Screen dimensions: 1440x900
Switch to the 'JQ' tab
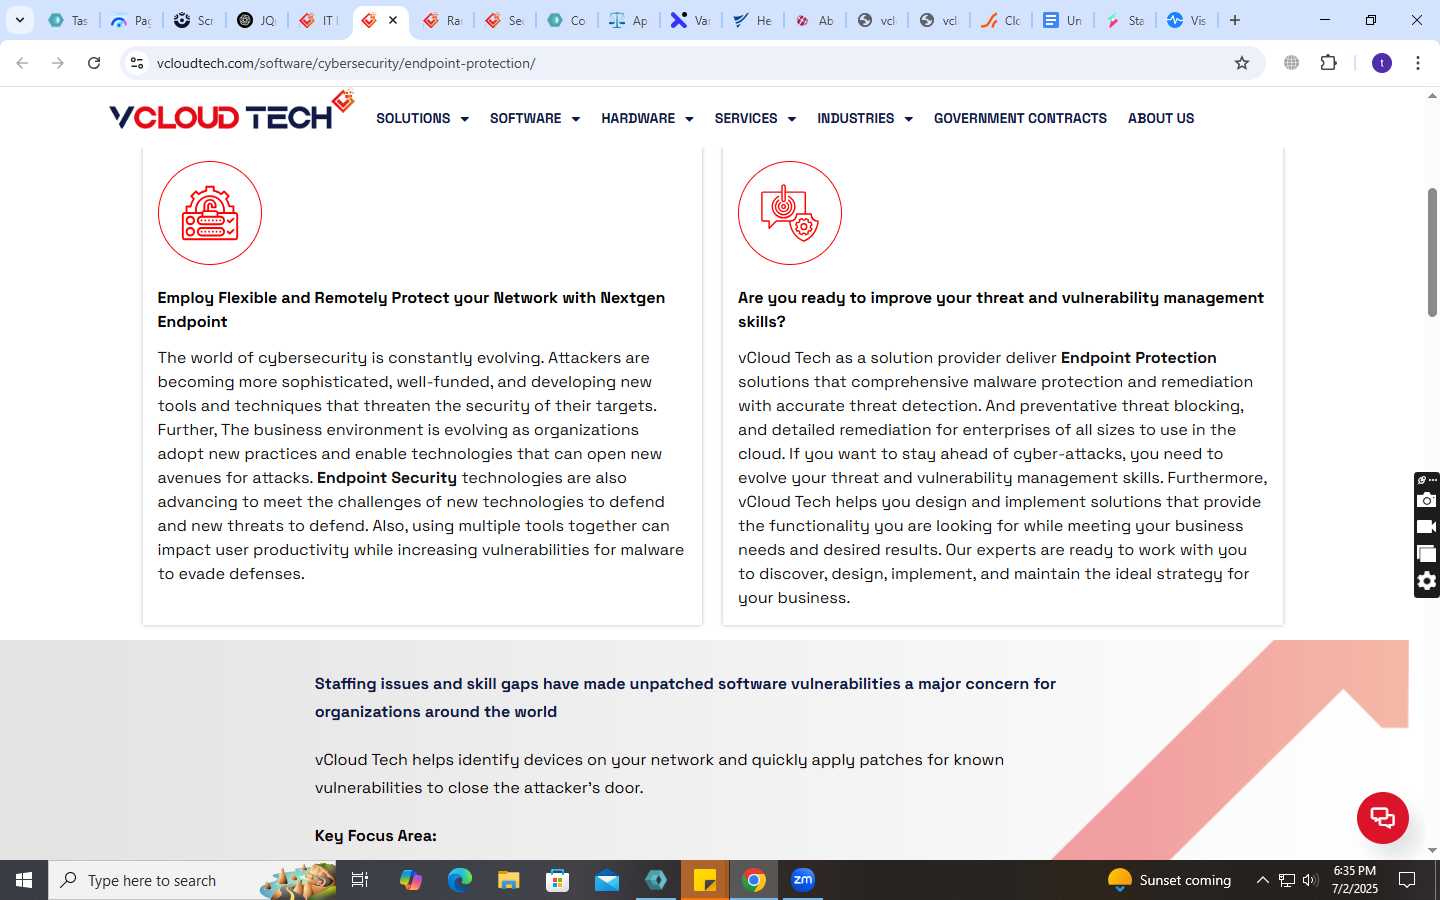point(257,20)
